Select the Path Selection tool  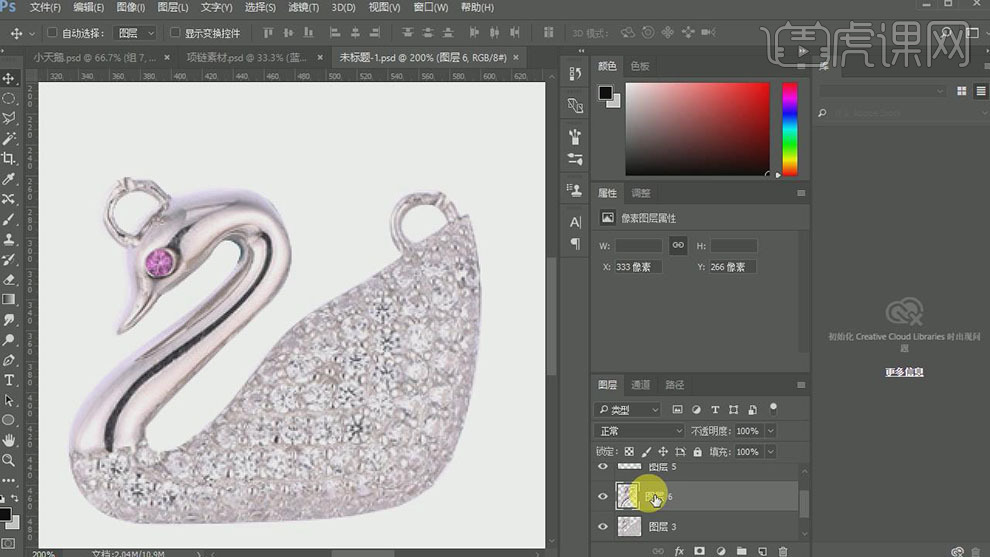click(9, 400)
